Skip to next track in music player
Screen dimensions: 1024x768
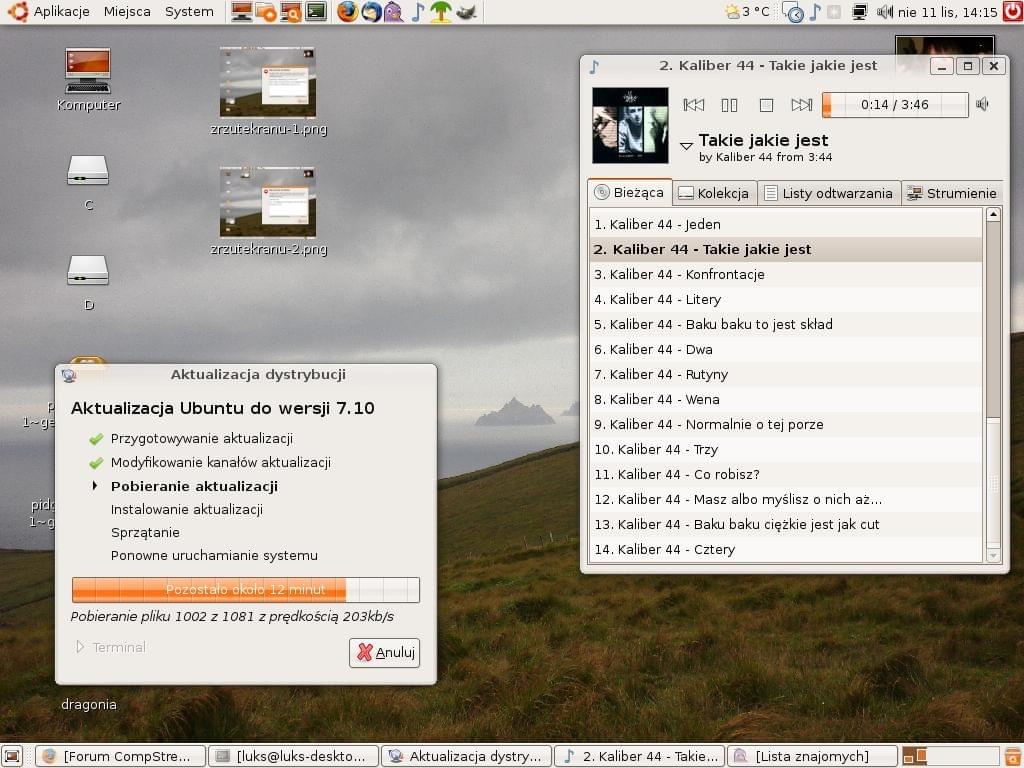[801, 104]
